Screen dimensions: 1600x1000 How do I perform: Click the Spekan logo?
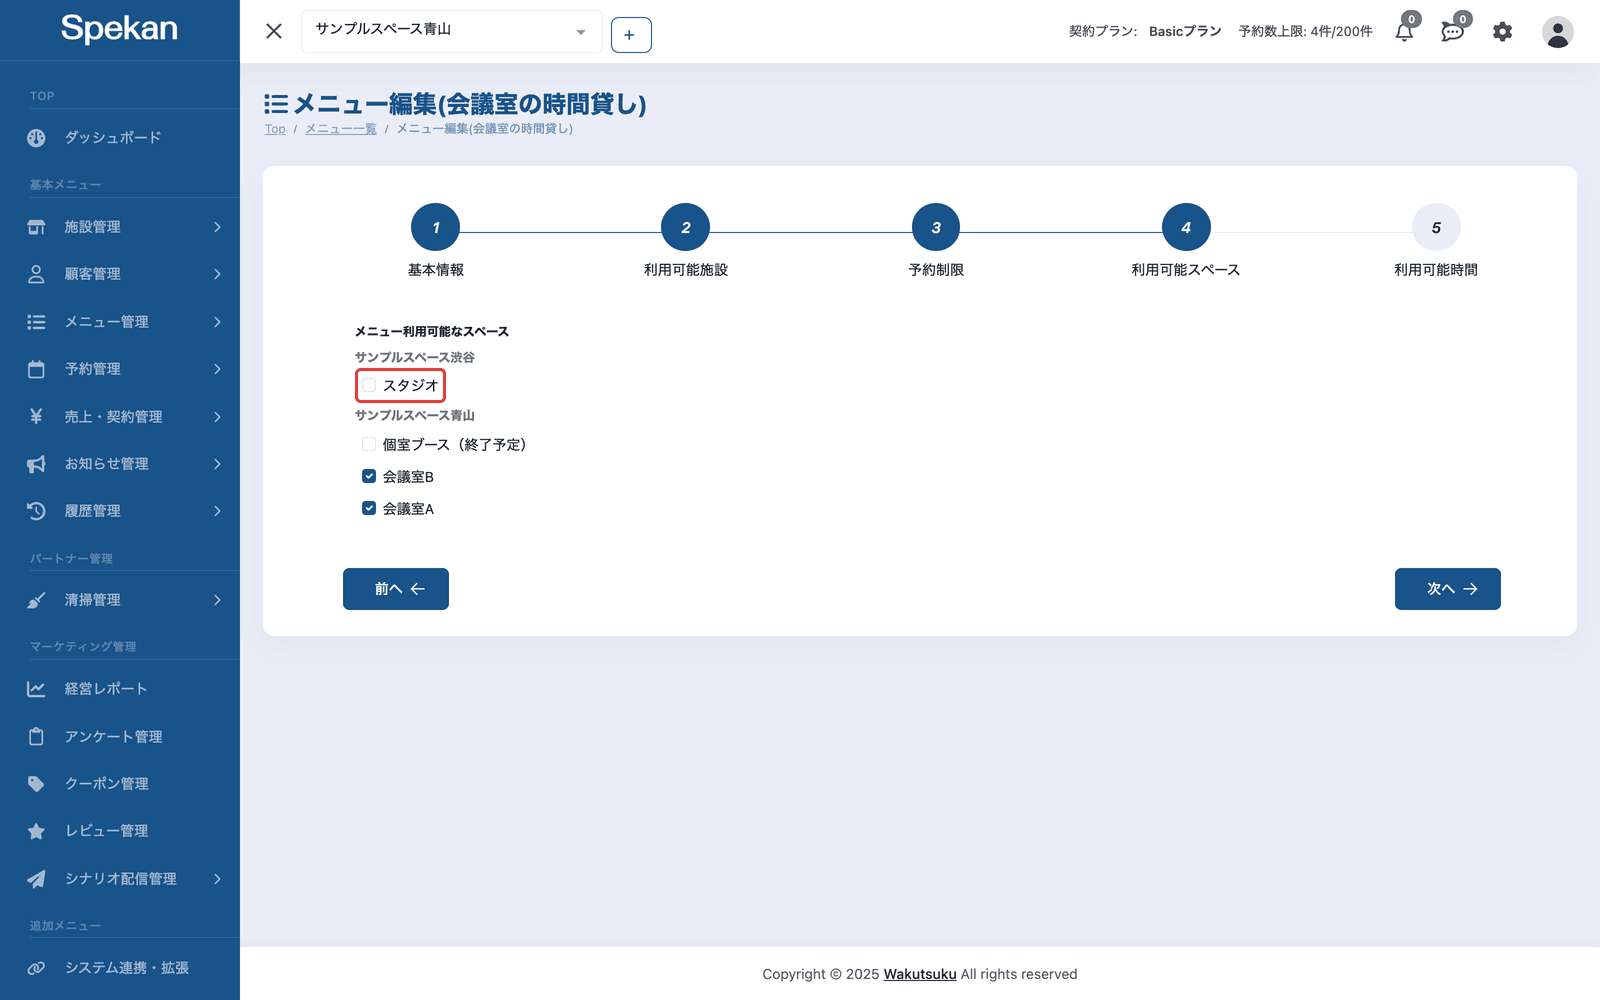119,29
